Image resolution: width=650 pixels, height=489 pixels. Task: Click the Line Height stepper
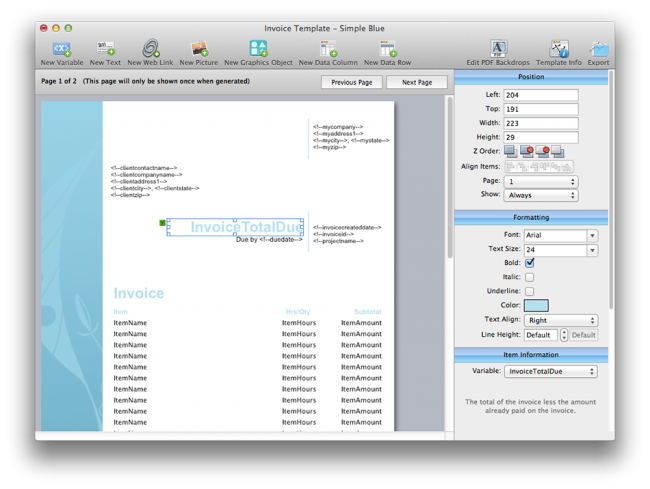pos(564,335)
